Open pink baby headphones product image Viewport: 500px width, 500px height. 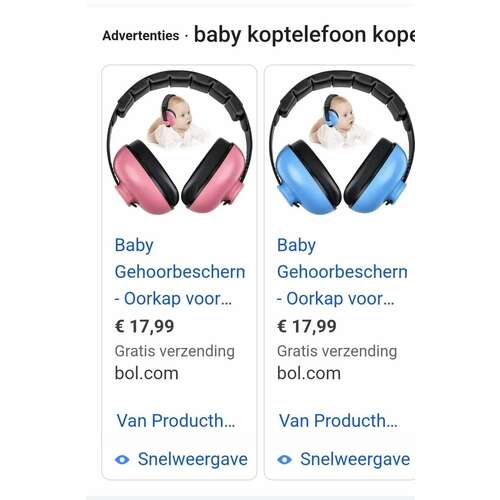click(179, 142)
